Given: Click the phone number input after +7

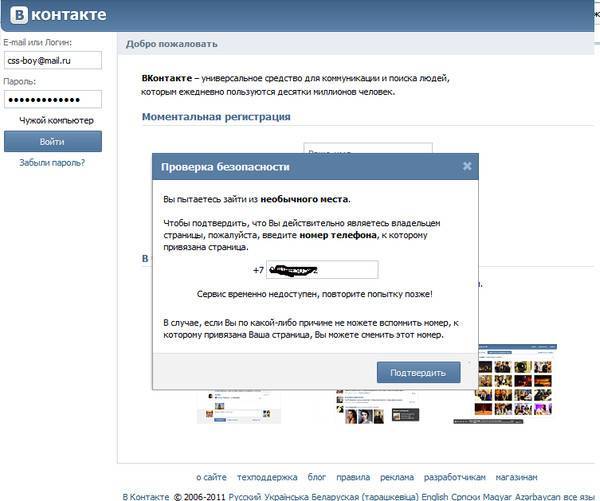Looking at the screenshot, I should pyautogui.click(x=322, y=270).
